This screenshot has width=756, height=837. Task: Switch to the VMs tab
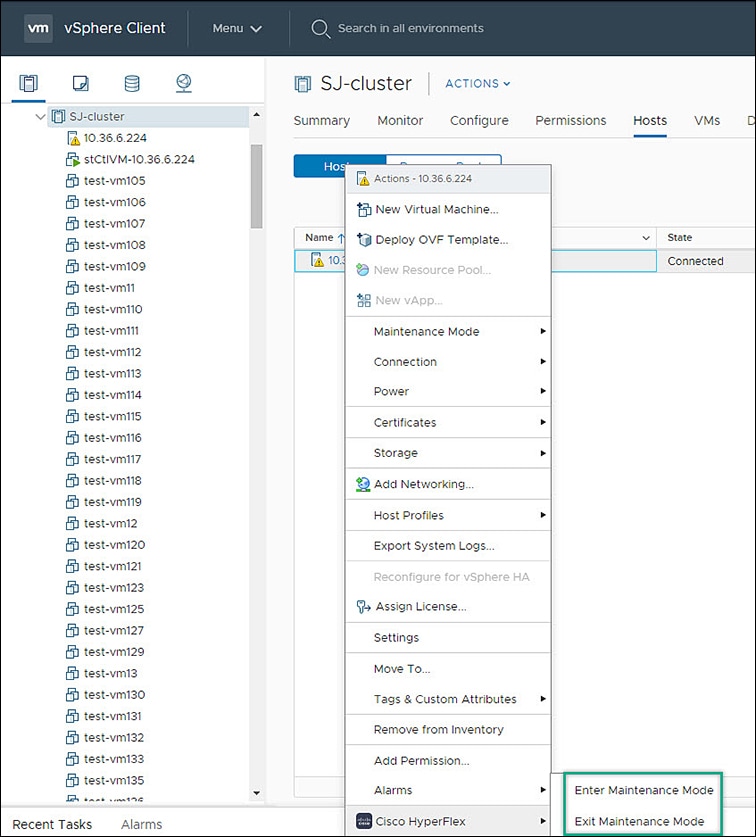pyautogui.click(x=707, y=121)
